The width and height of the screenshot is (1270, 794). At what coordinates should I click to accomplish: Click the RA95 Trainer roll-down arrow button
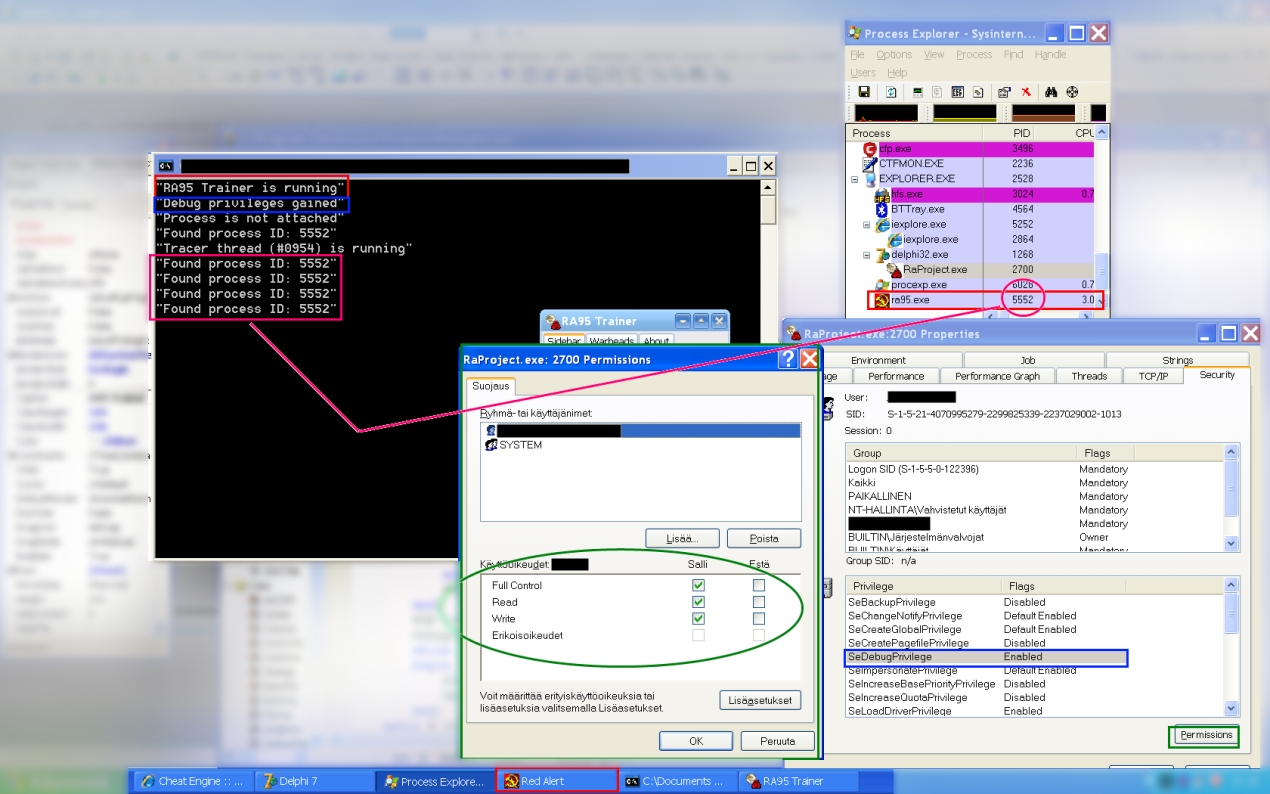(x=683, y=321)
